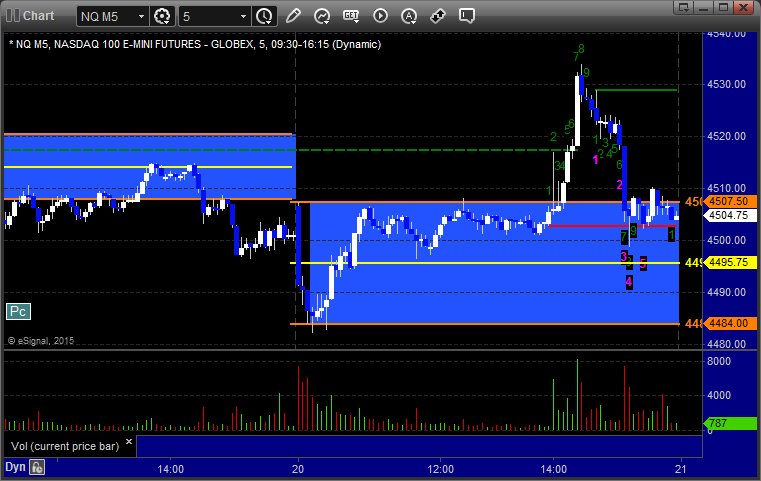Click the Chart window title text

[38, 16]
